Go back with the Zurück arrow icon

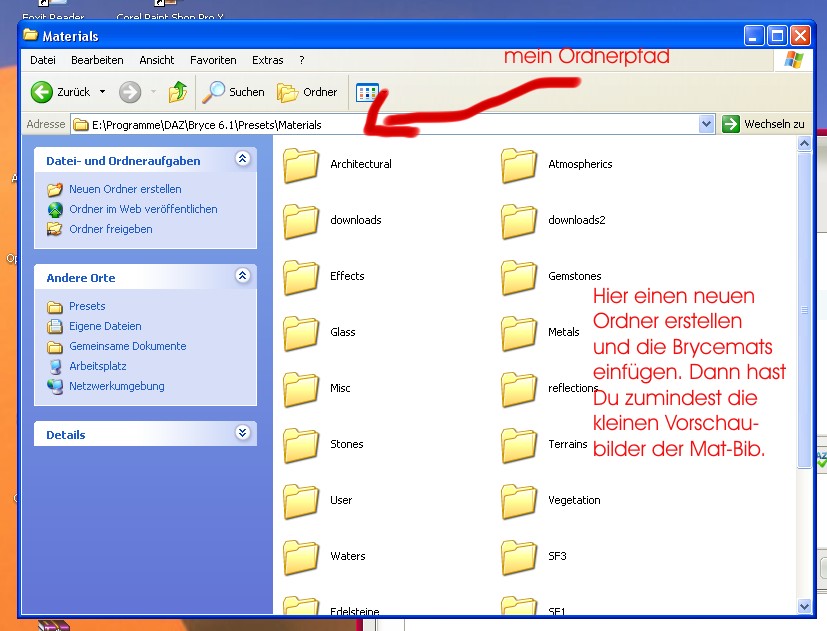(41, 92)
